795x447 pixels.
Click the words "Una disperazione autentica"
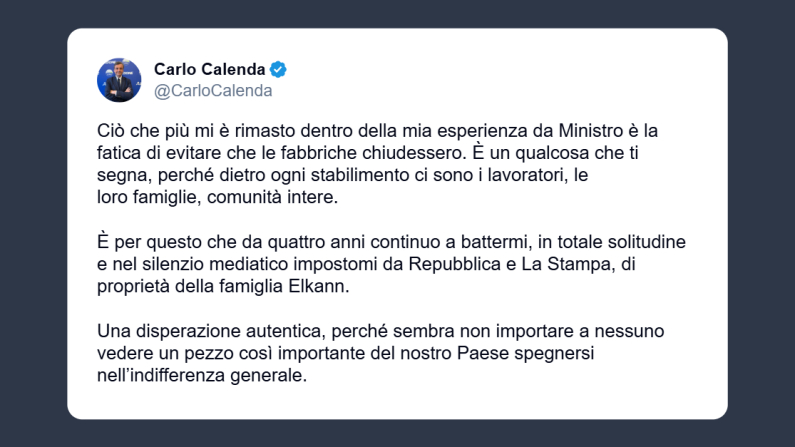[196, 331]
